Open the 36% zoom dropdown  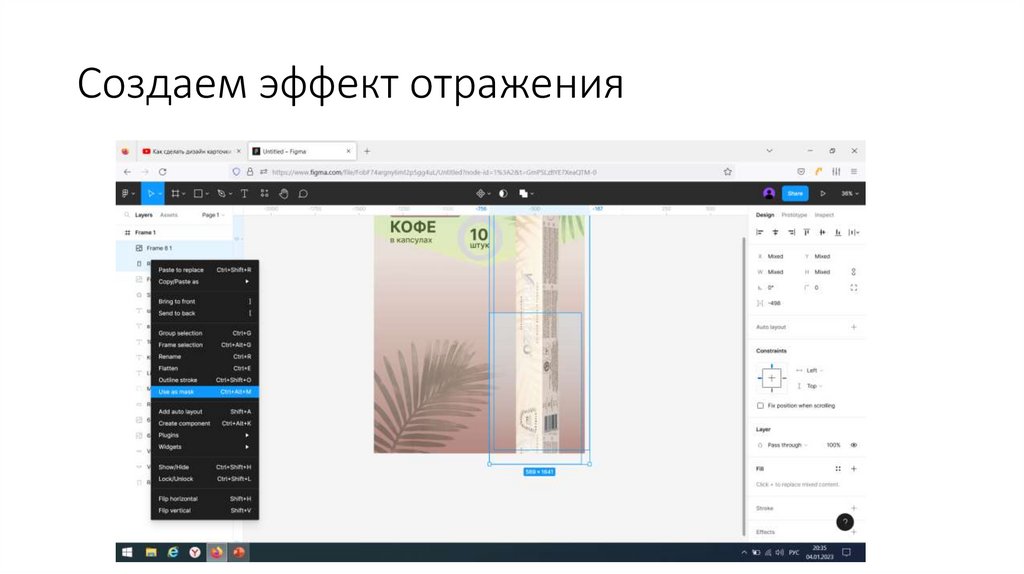click(x=849, y=193)
